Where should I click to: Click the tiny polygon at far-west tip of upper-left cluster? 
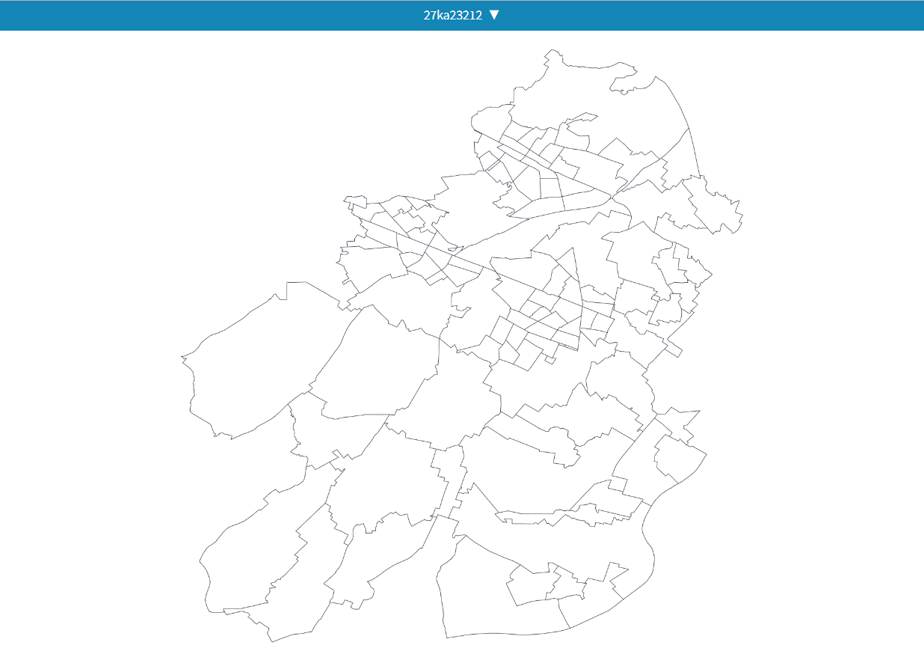[355, 203]
